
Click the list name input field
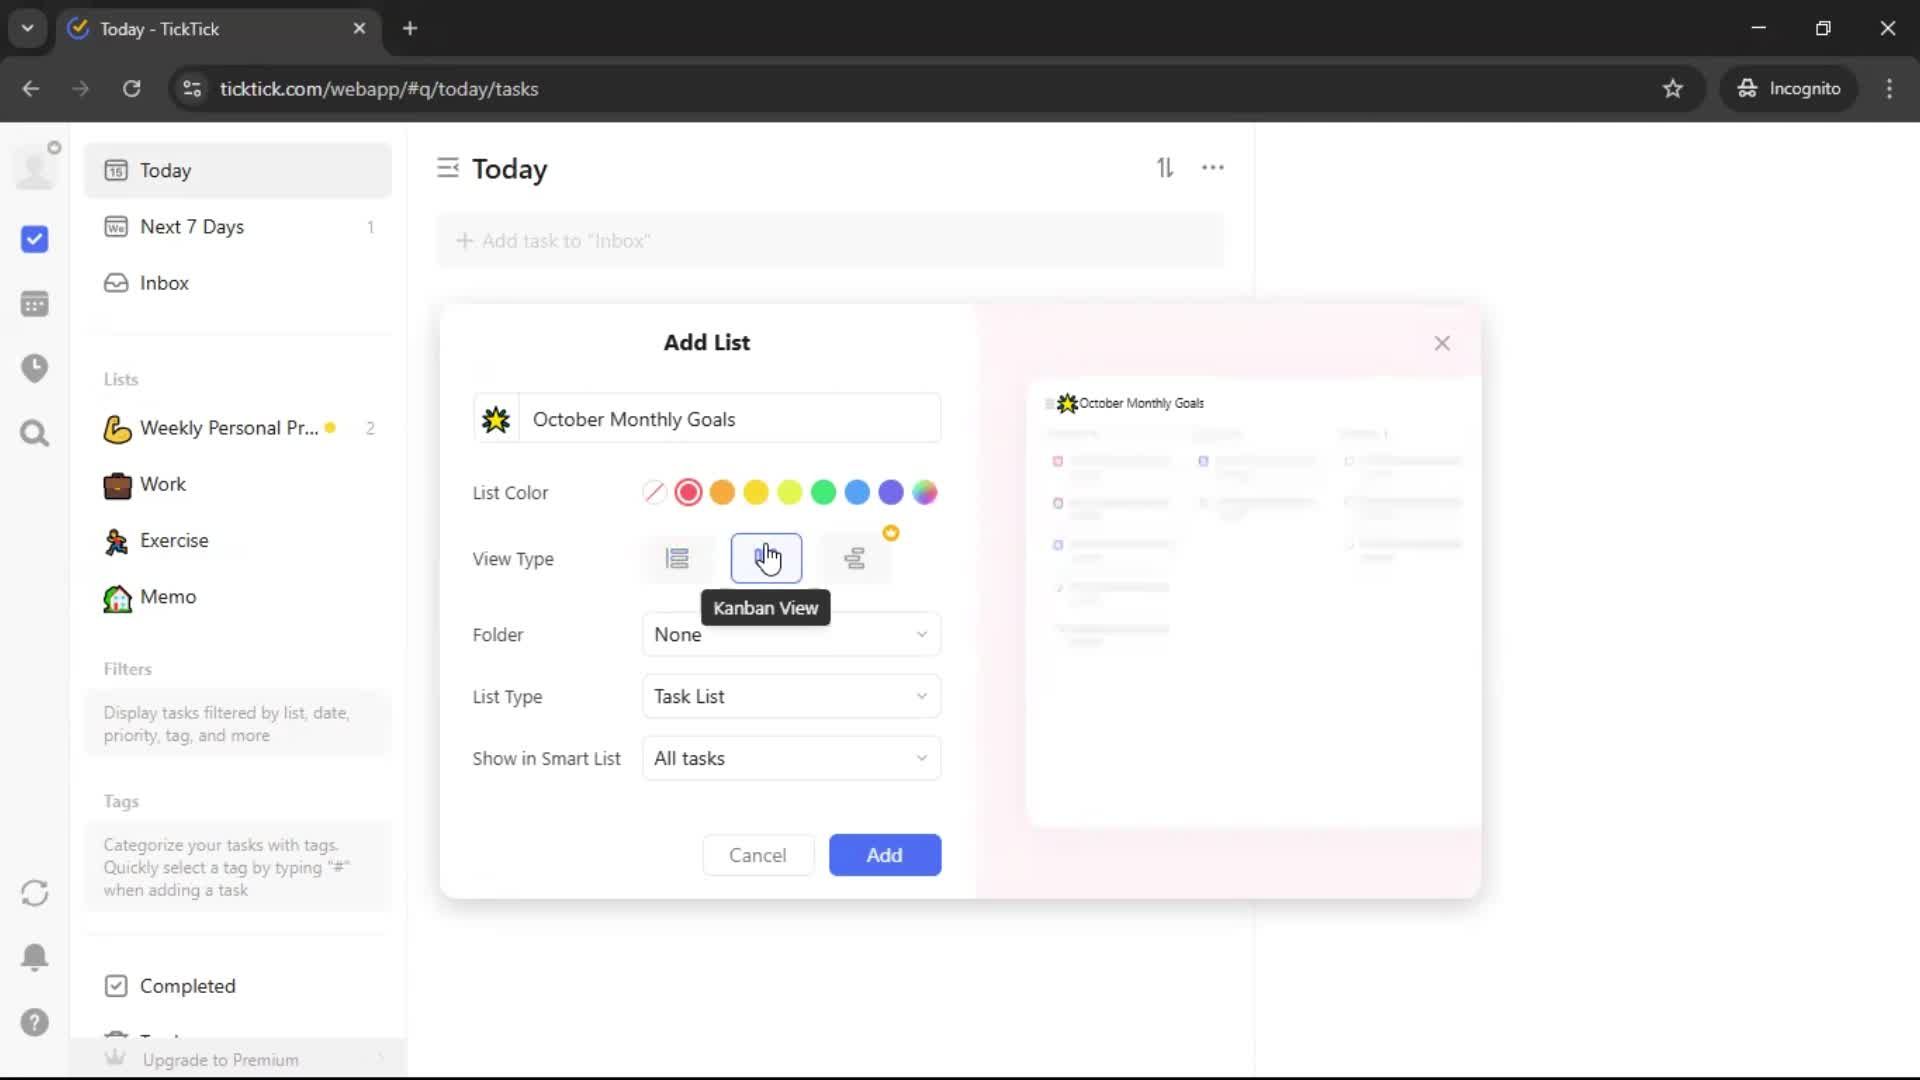point(730,419)
